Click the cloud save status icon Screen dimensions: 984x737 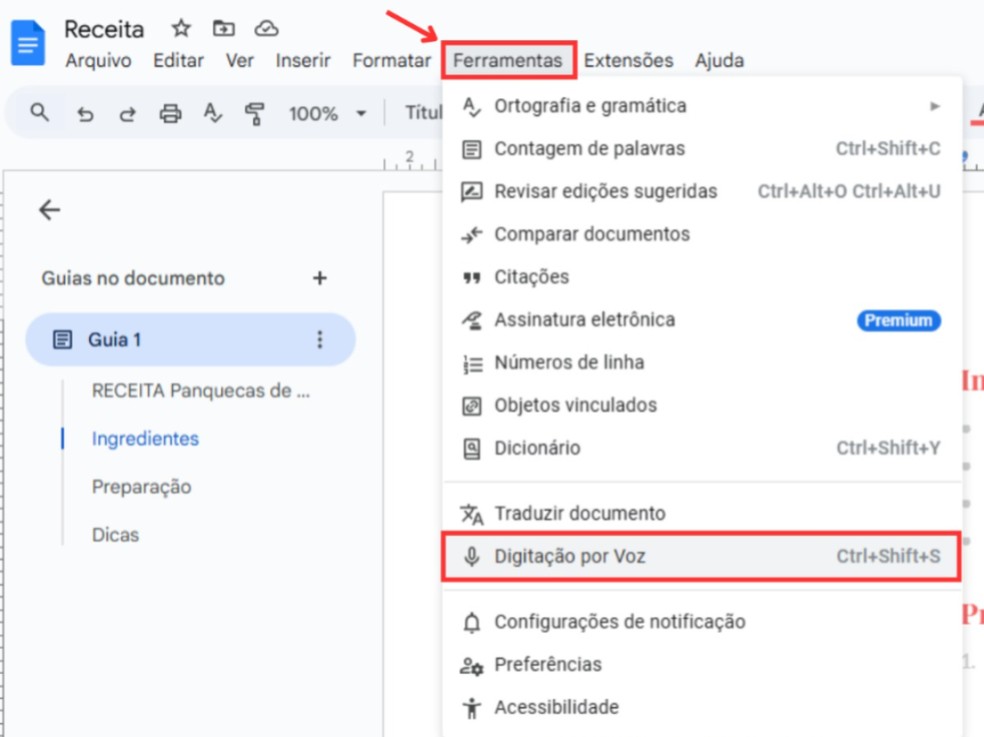[x=265, y=29]
